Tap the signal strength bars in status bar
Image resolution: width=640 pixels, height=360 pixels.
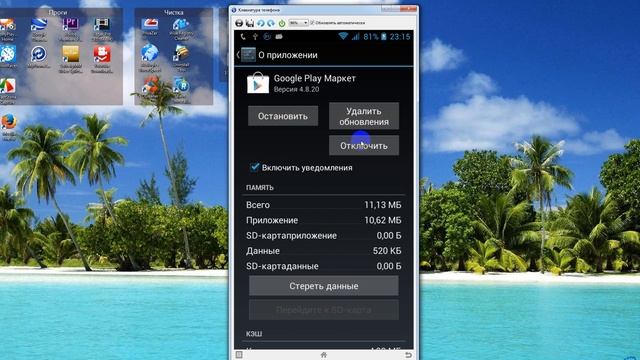point(356,36)
